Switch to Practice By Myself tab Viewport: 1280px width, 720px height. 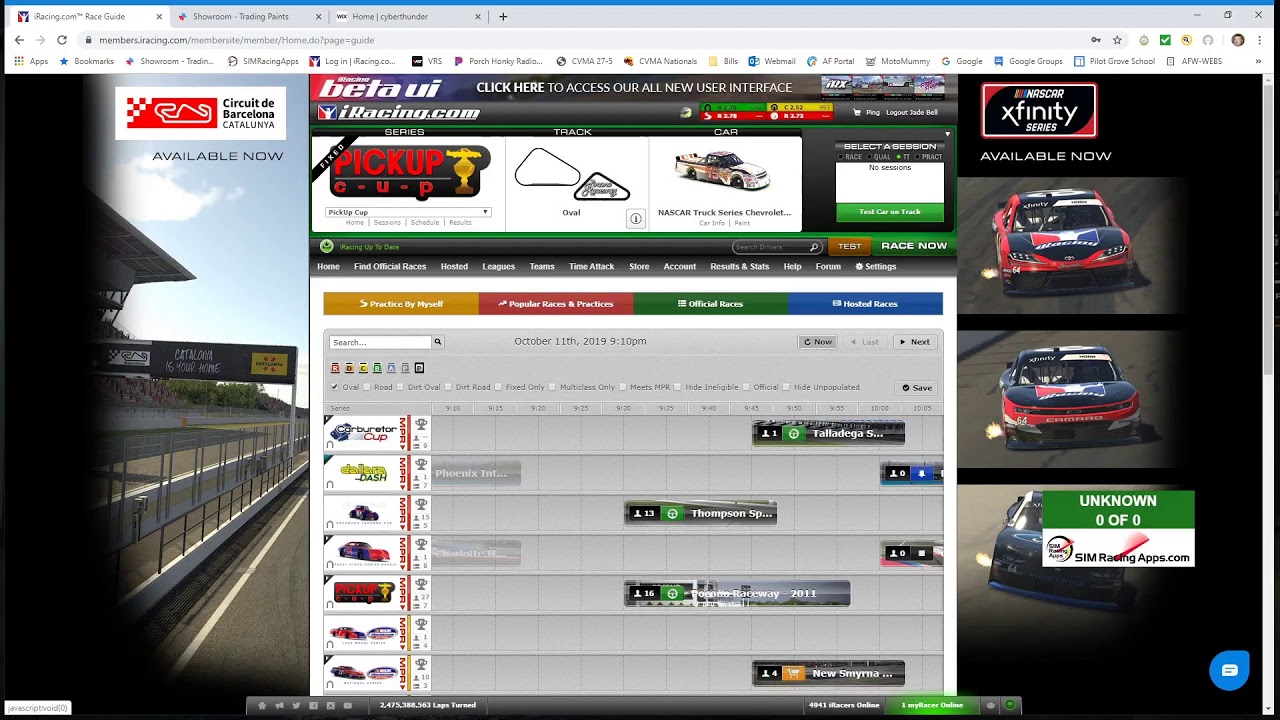(x=401, y=303)
